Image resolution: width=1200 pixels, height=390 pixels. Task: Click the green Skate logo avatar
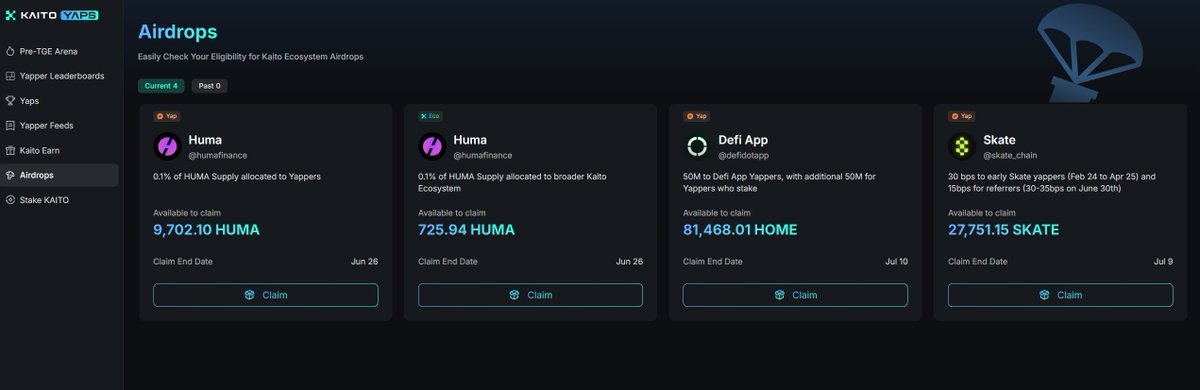click(961, 147)
